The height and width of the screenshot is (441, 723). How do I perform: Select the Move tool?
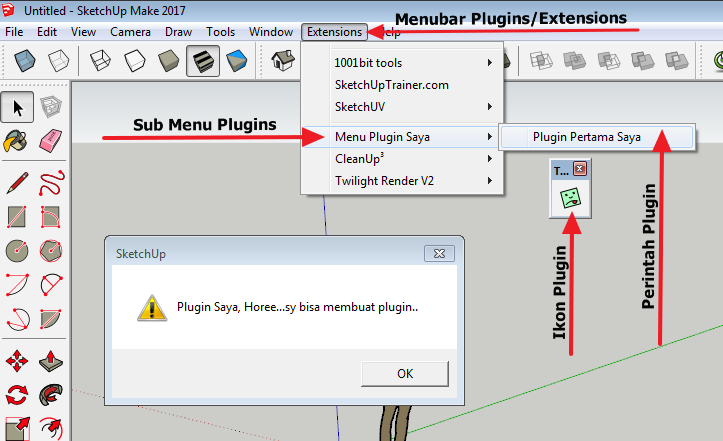coord(17,361)
